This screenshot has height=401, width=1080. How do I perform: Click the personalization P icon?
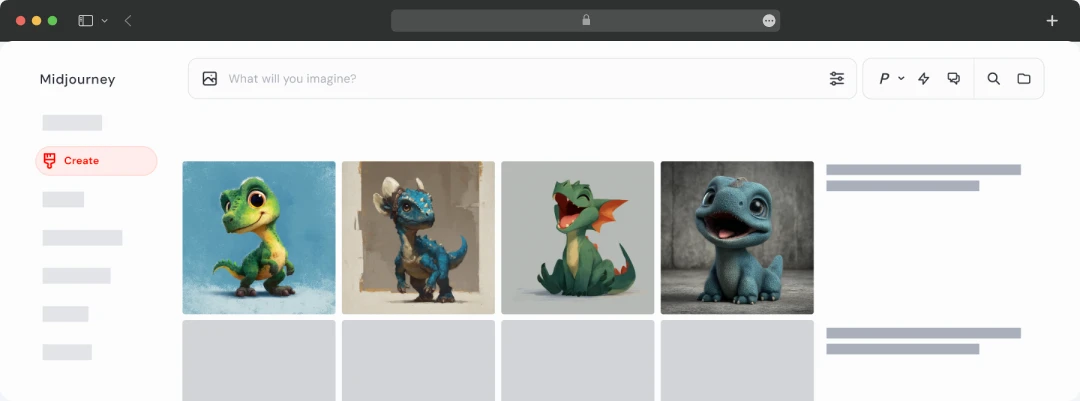point(884,79)
